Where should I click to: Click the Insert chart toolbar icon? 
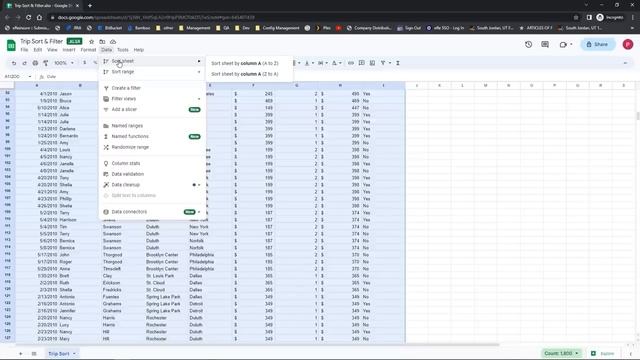[372, 63]
